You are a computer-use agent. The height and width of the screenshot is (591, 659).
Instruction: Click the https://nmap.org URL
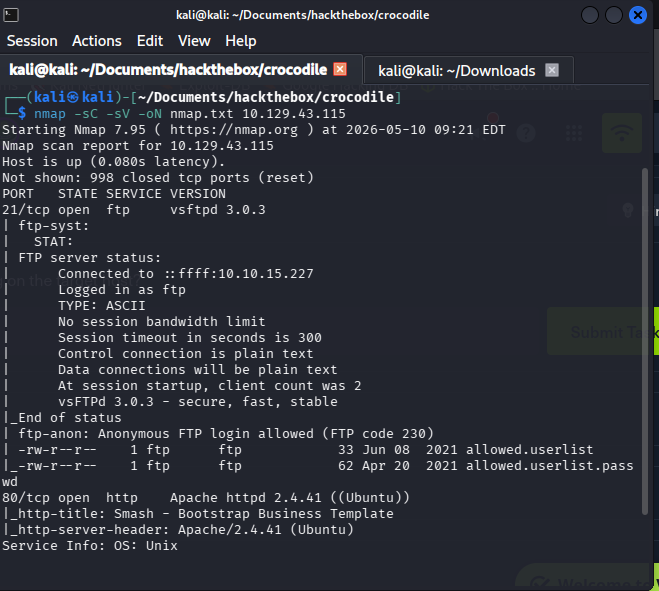coord(234,130)
